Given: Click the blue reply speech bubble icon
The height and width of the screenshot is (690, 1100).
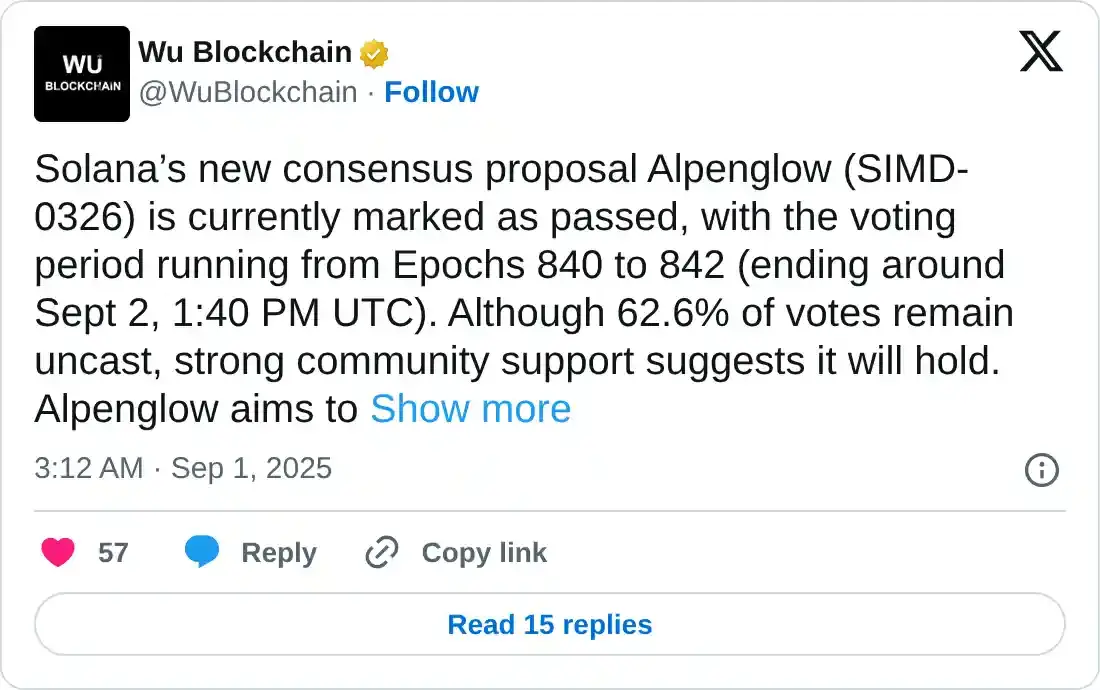Looking at the screenshot, I should coord(202,552).
